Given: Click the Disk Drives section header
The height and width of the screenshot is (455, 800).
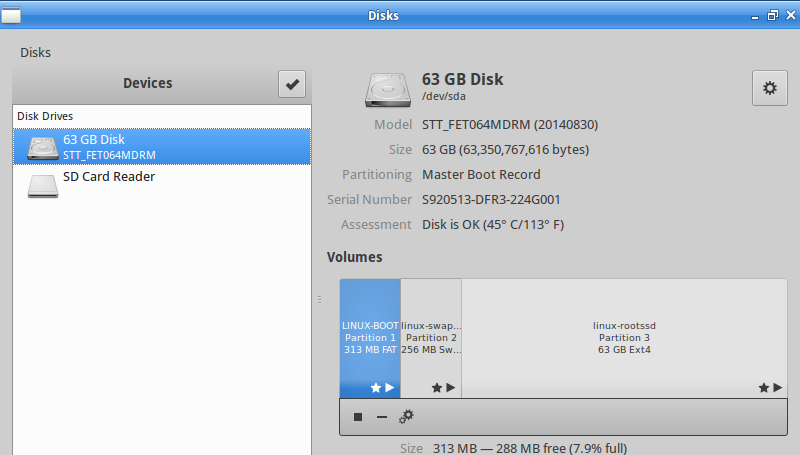Looking at the screenshot, I should pyautogui.click(x=45, y=116).
